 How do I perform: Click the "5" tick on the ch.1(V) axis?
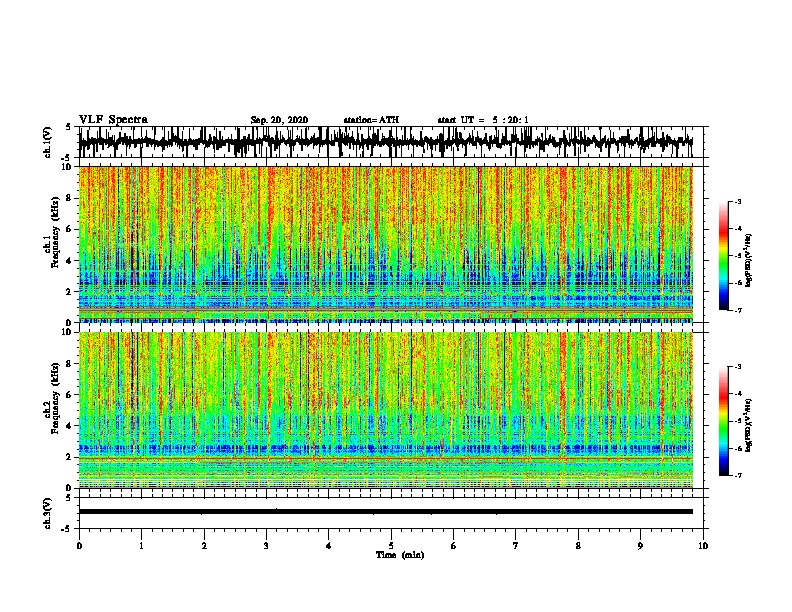pyautogui.click(x=68, y=127)
